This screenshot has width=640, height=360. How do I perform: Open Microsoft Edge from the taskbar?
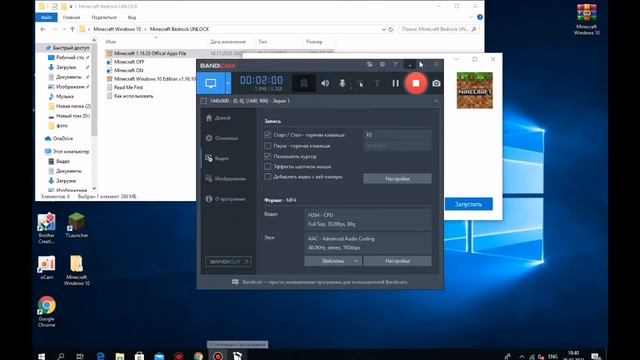(x=100, y=356)
